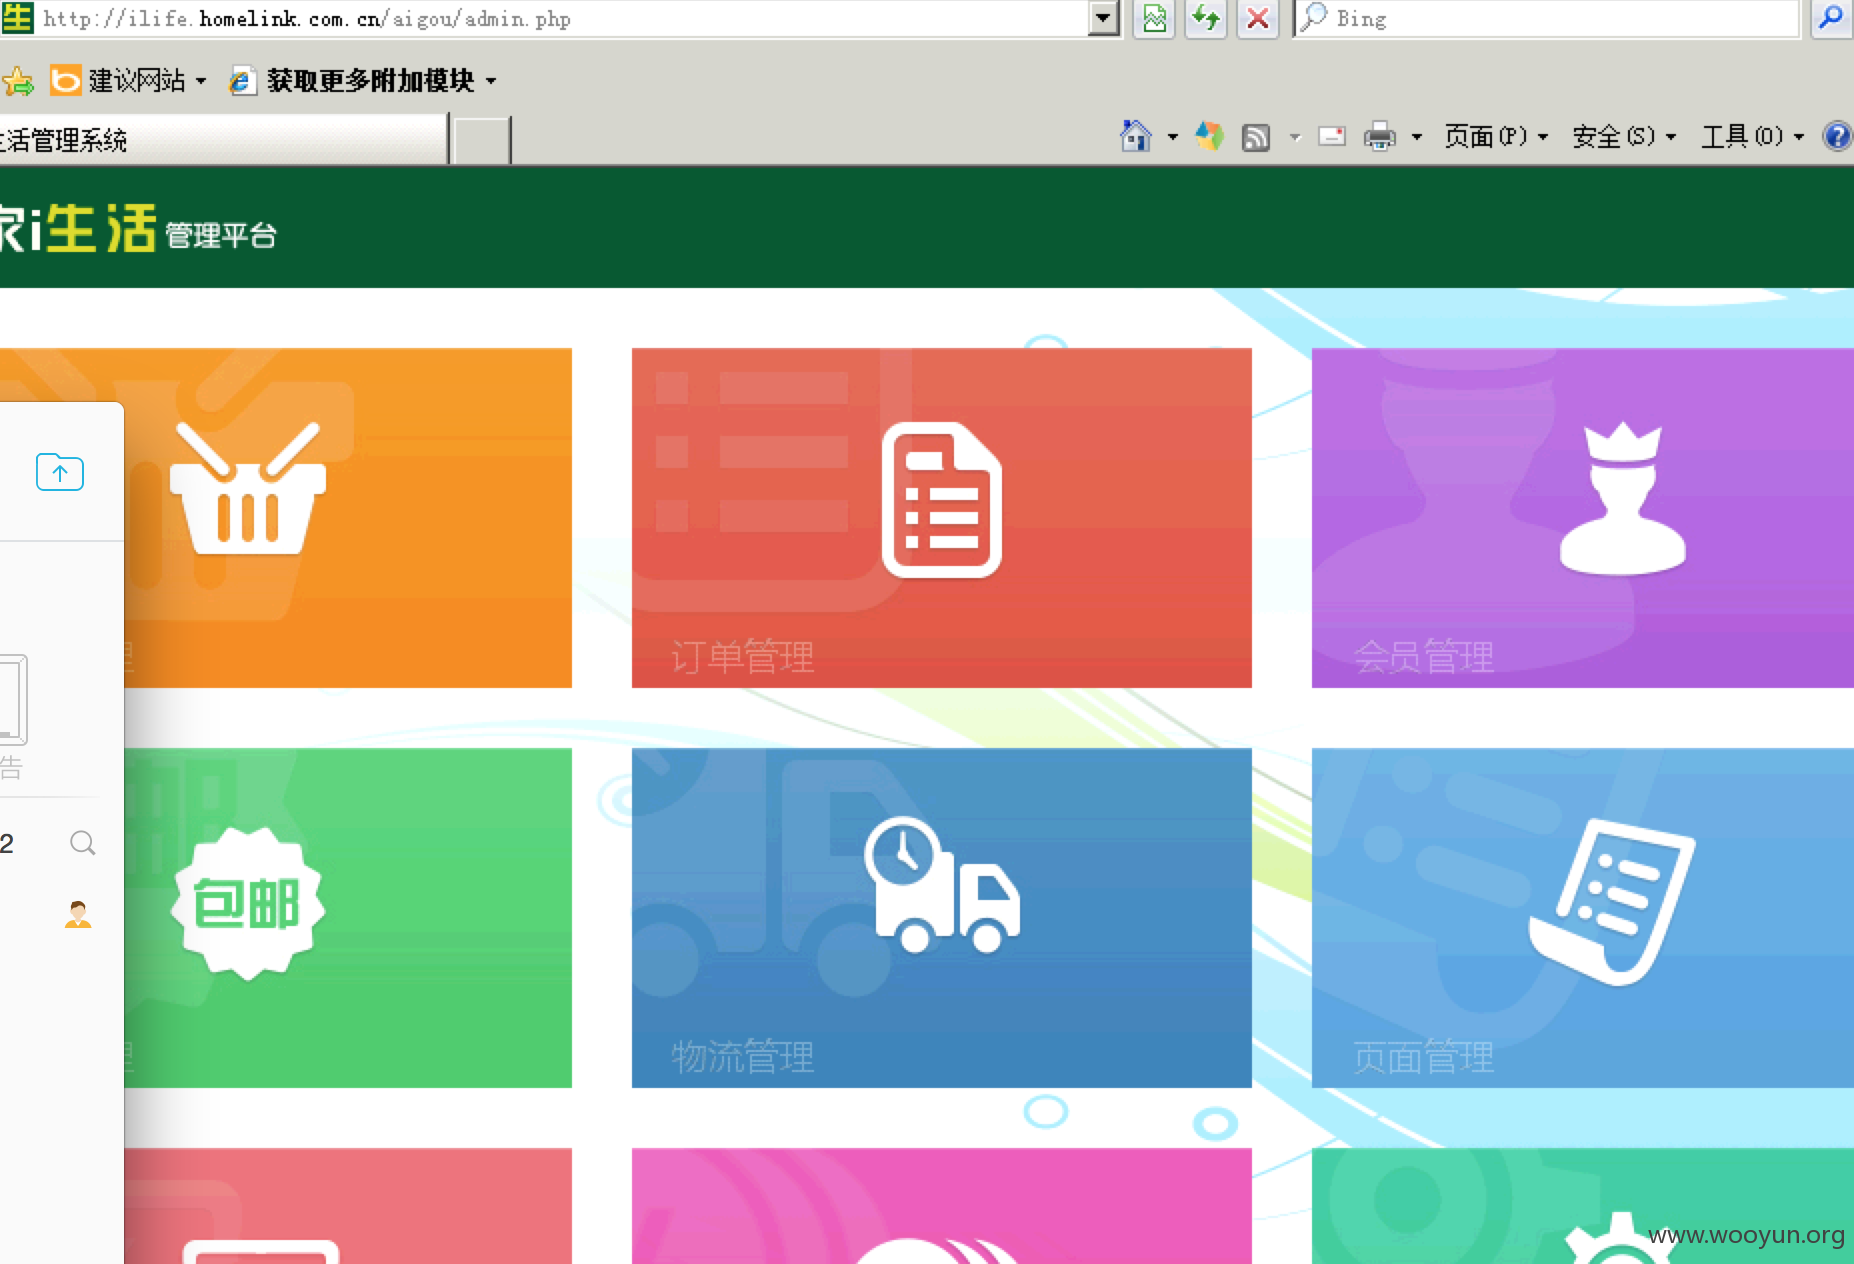1854x1264 pixels.
Task: Select the 活管理系统 browser tab
Action: click(x=222, y=140)
